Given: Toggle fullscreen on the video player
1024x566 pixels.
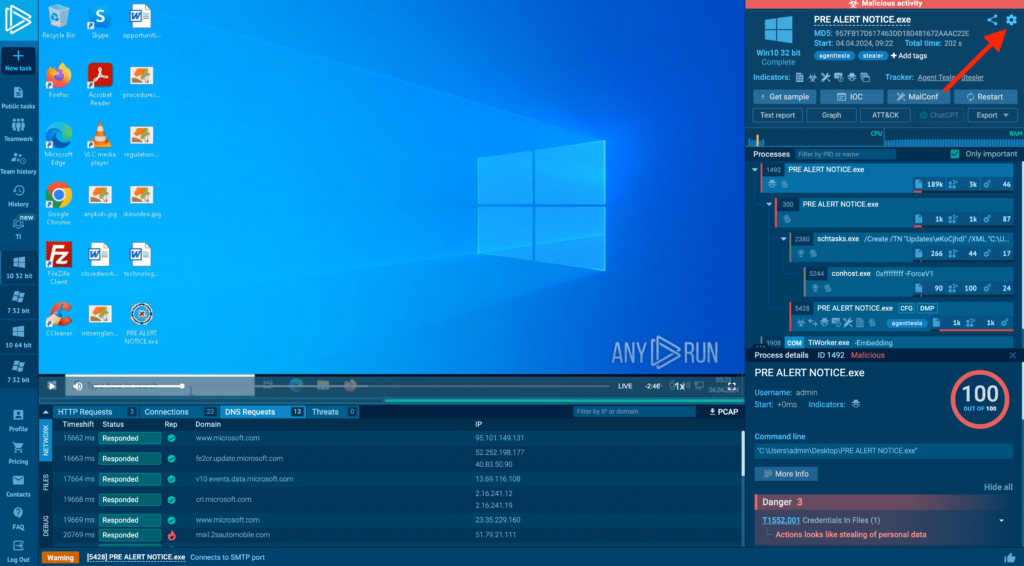Looking at the screenshot, I should 732,385.
